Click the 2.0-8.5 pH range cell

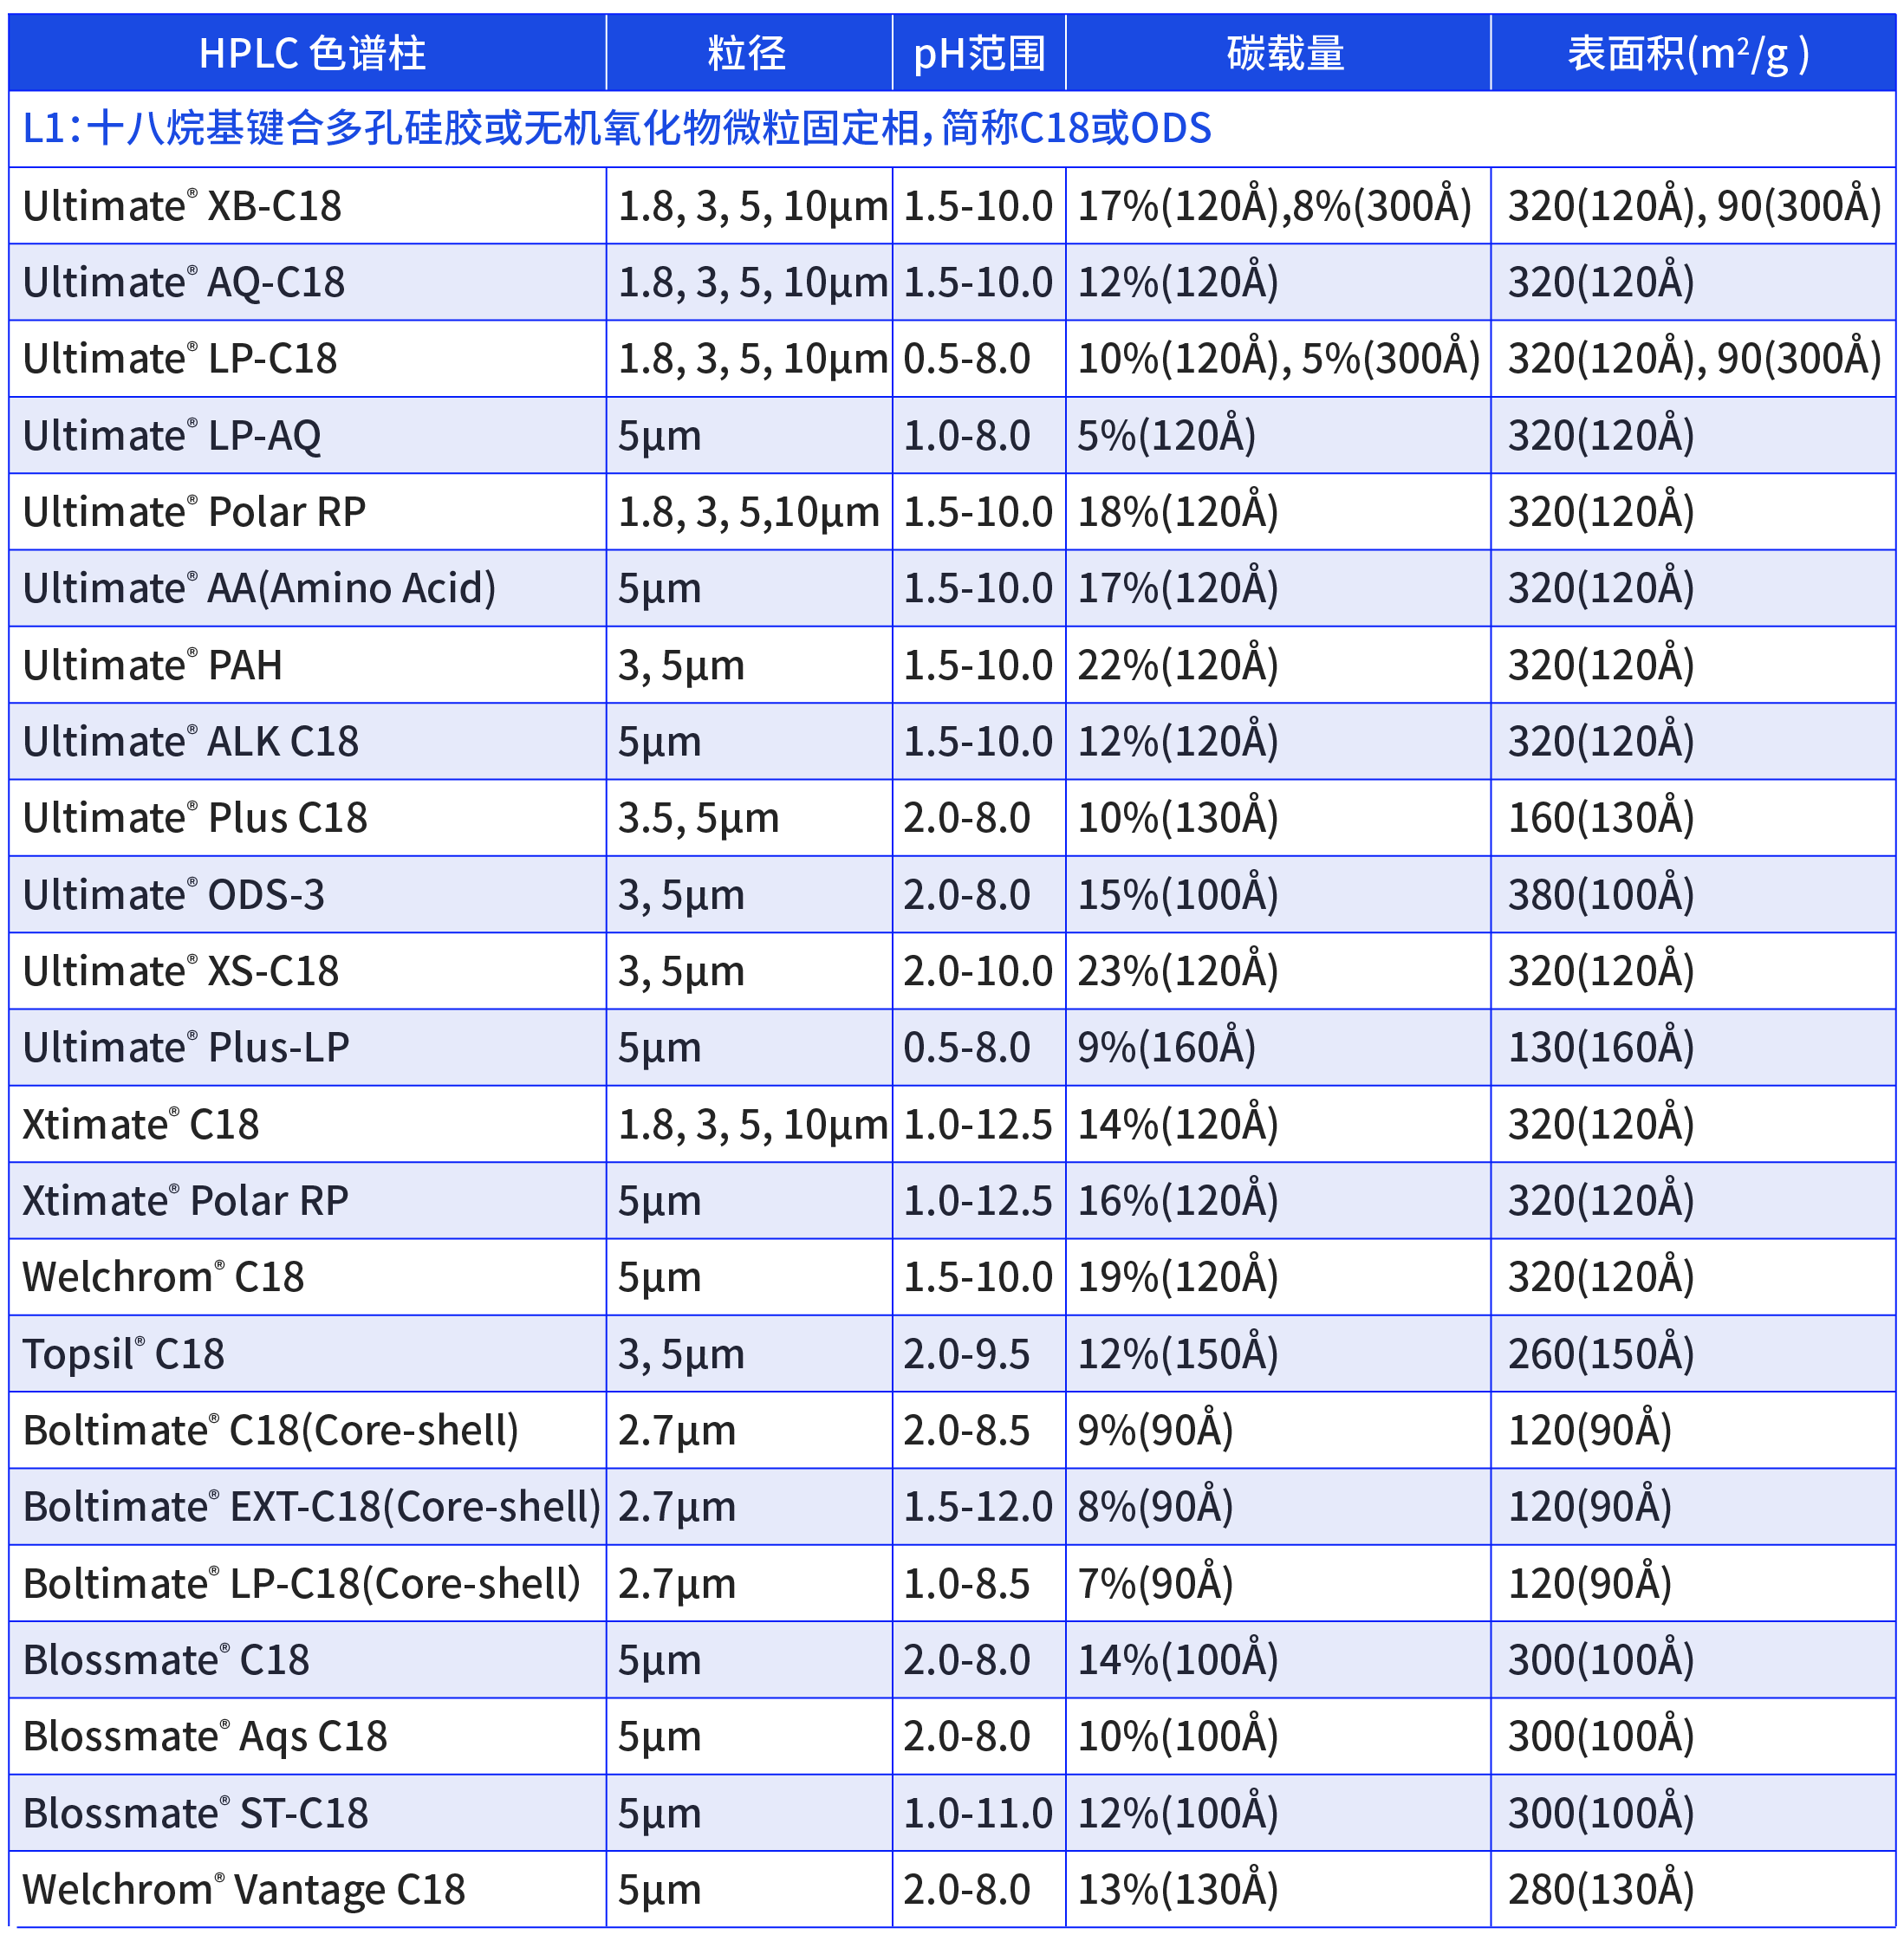[967, 1430]
